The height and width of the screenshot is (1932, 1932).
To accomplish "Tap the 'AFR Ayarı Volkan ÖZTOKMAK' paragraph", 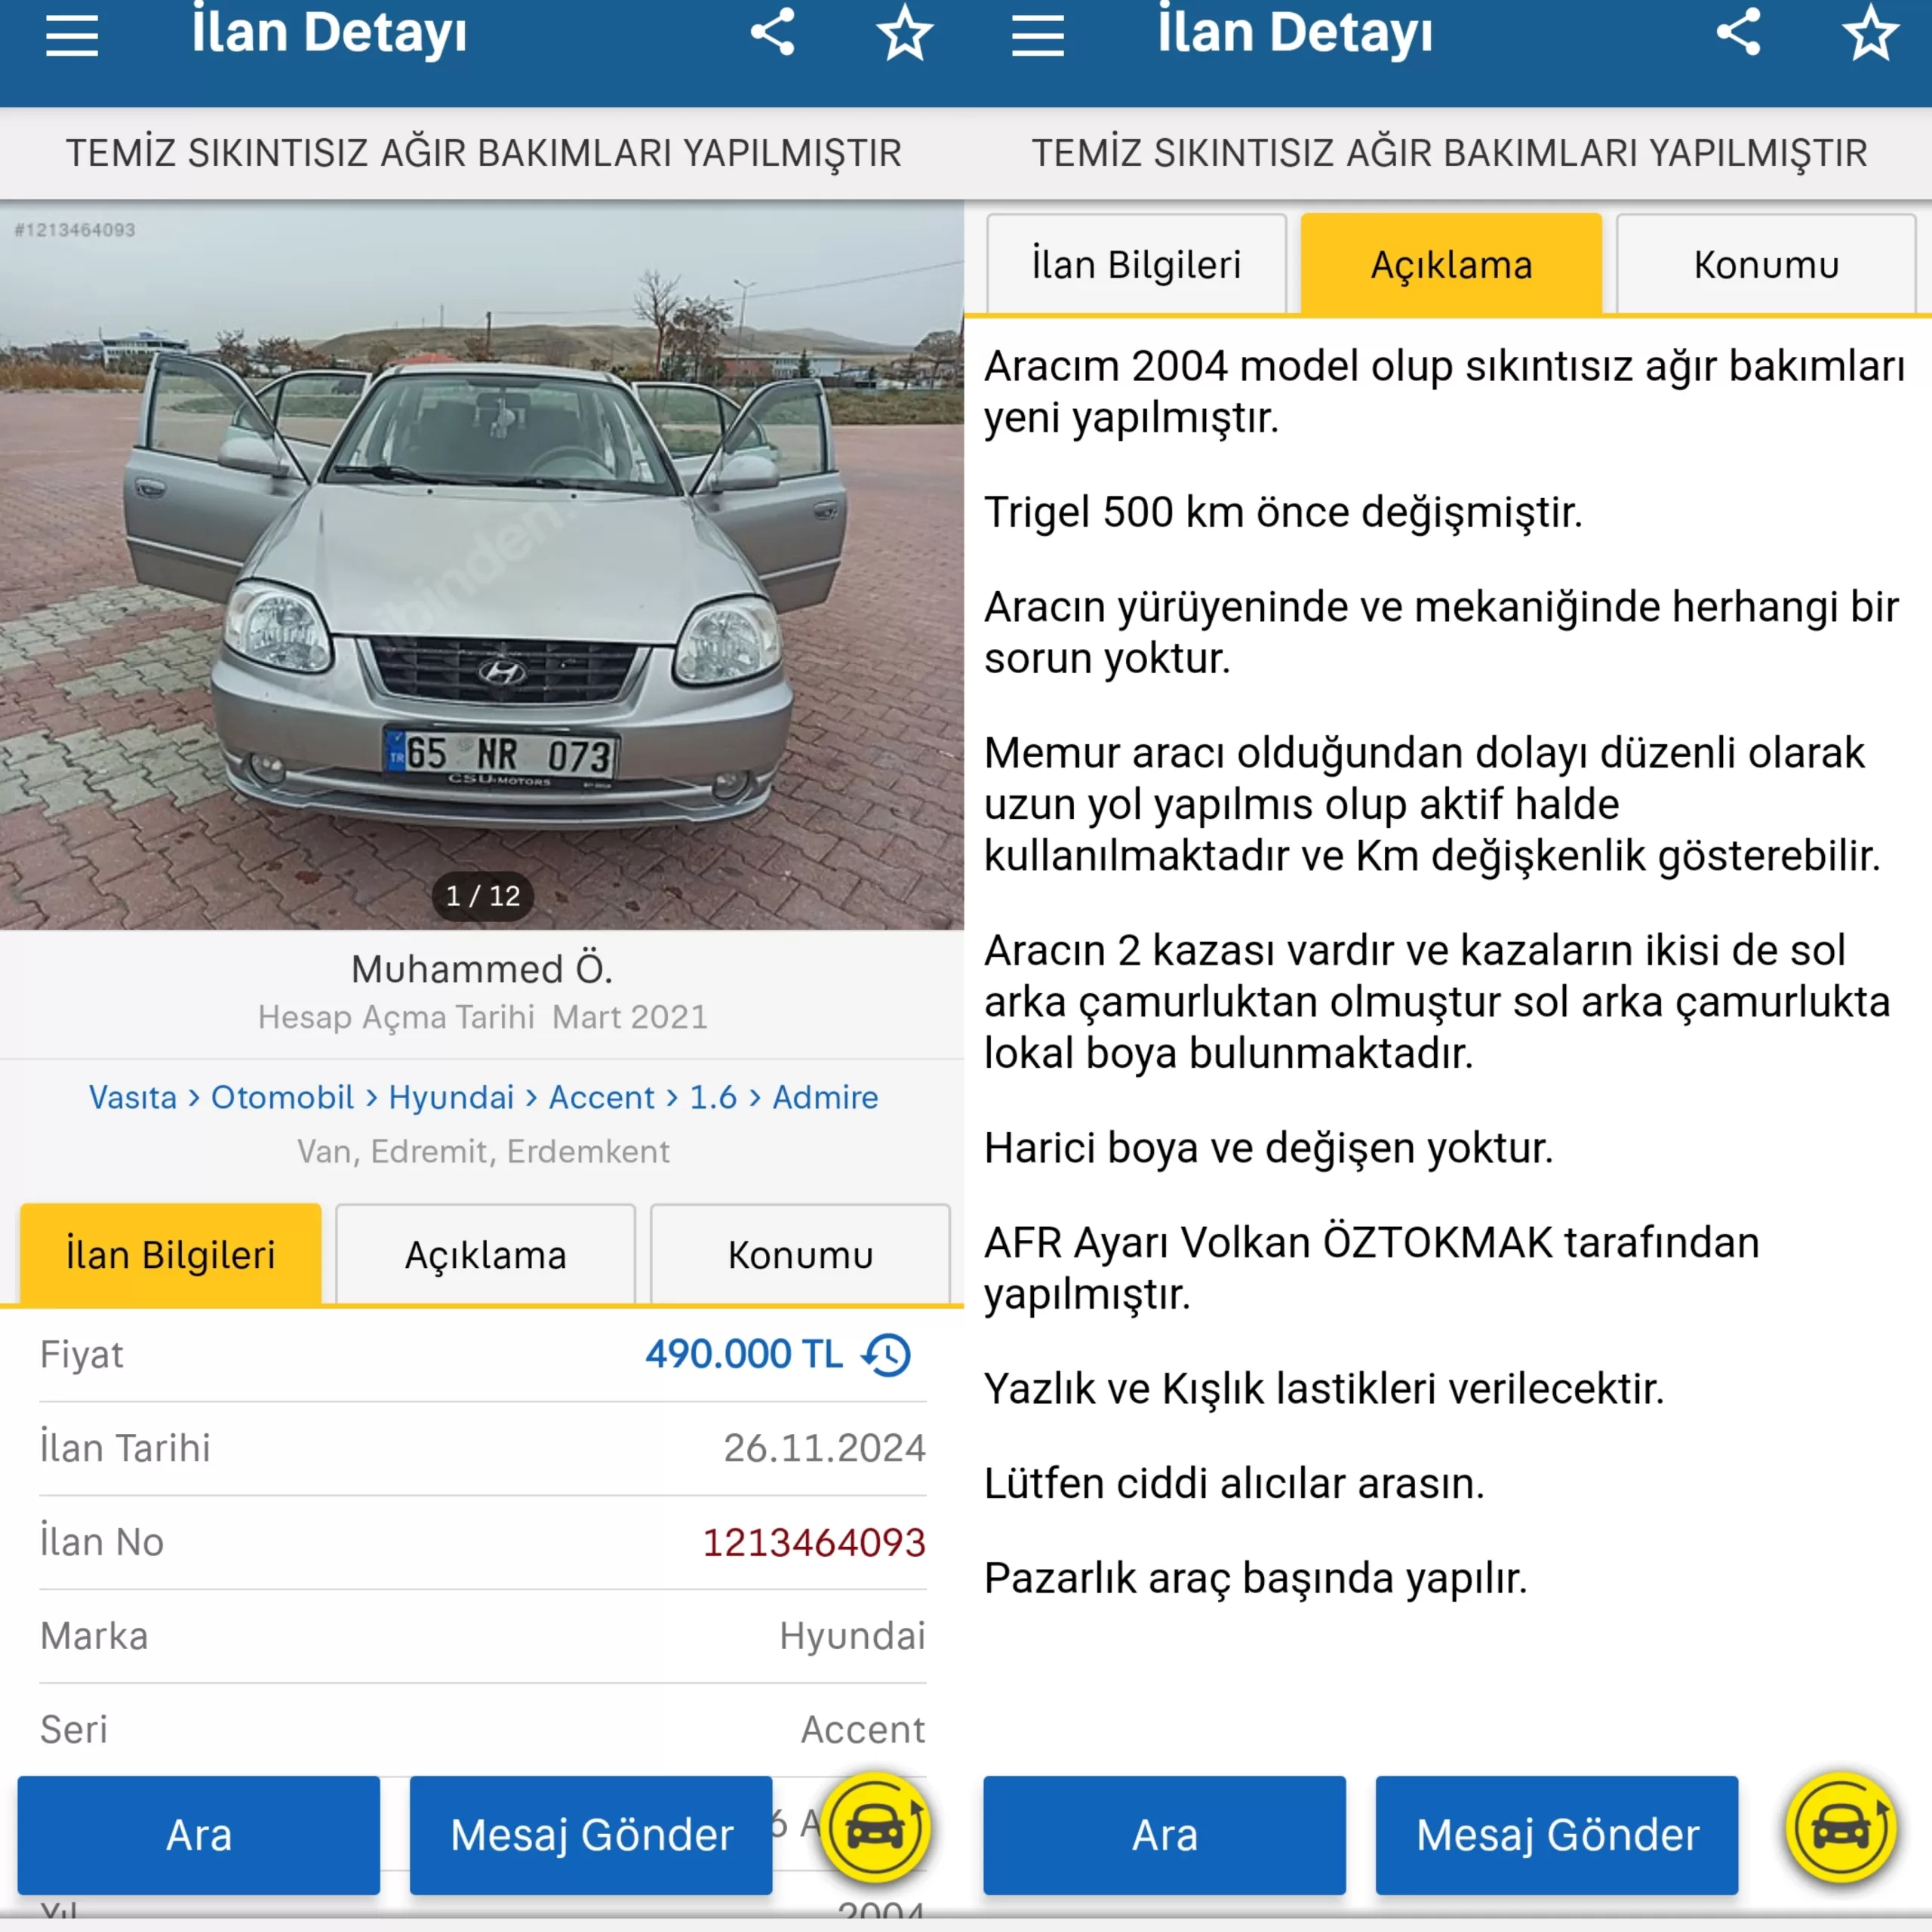I will click(x=1372, y=1268).
